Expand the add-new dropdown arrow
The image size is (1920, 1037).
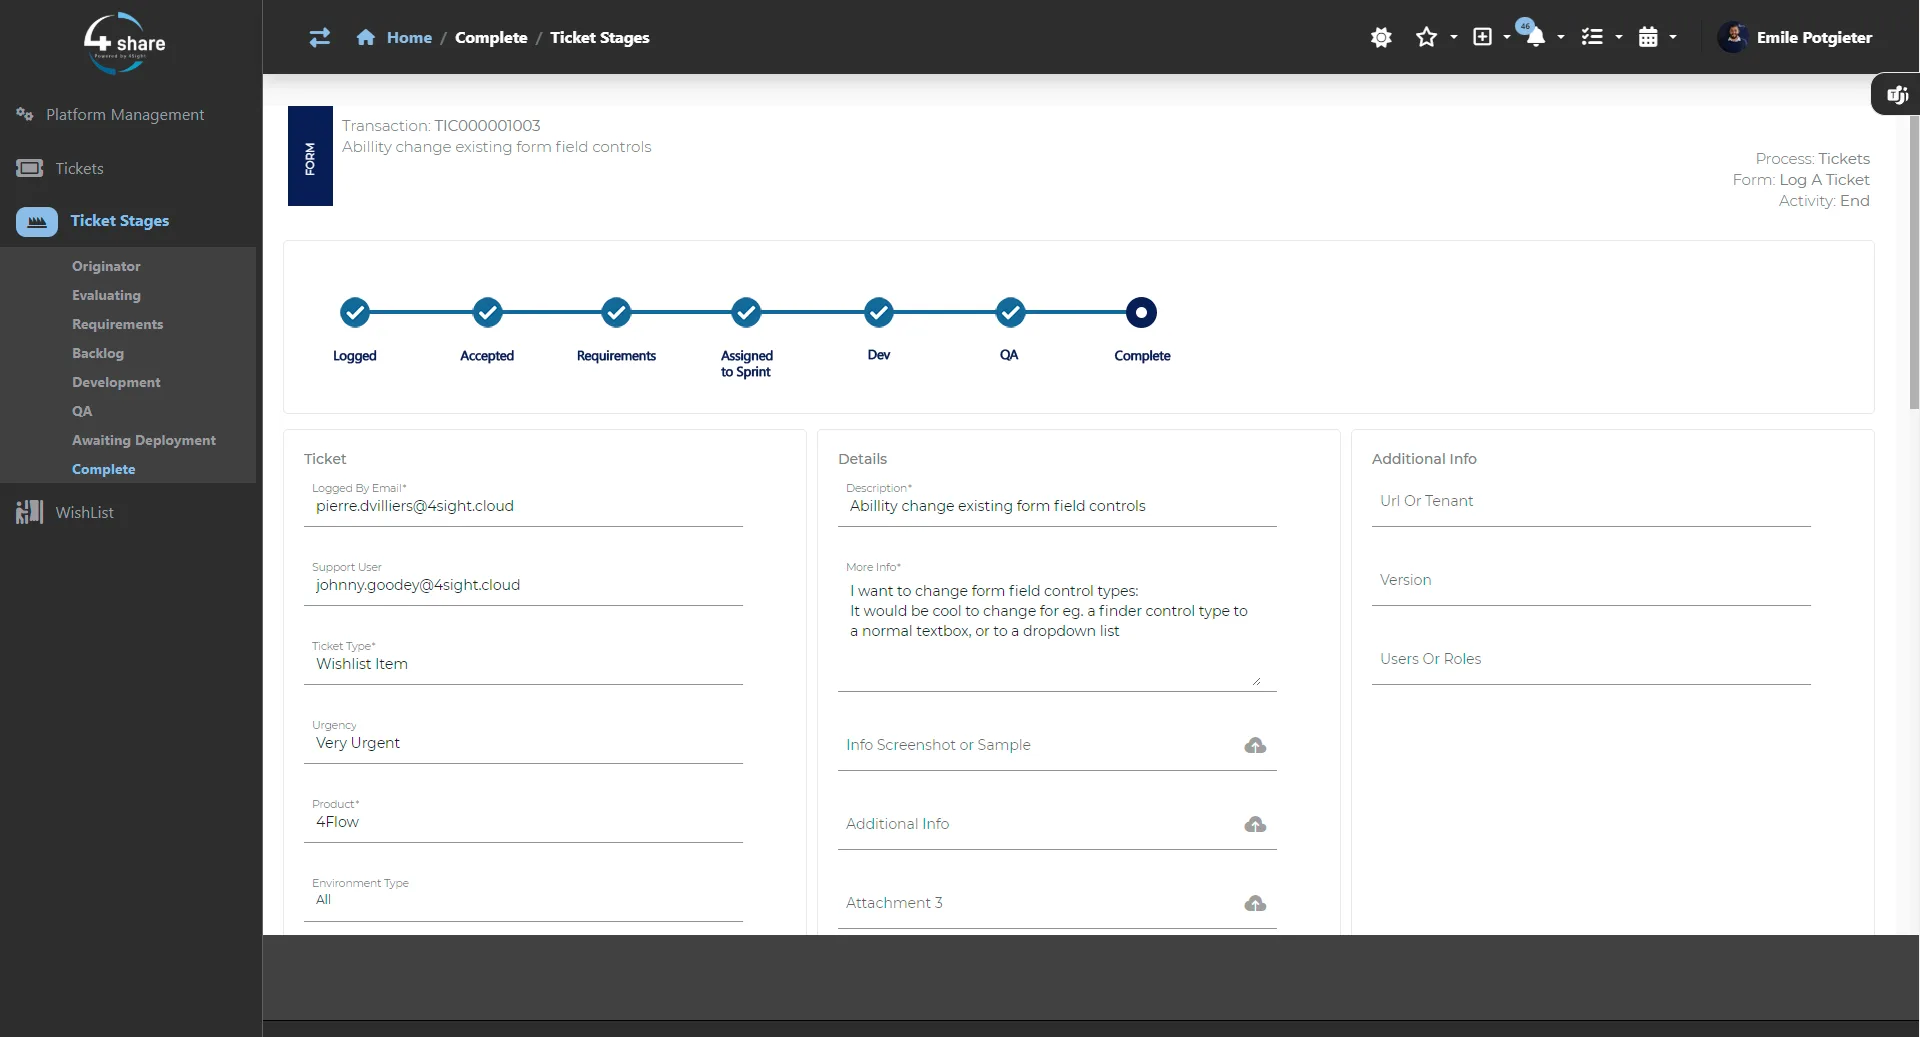pos(1506,37)
